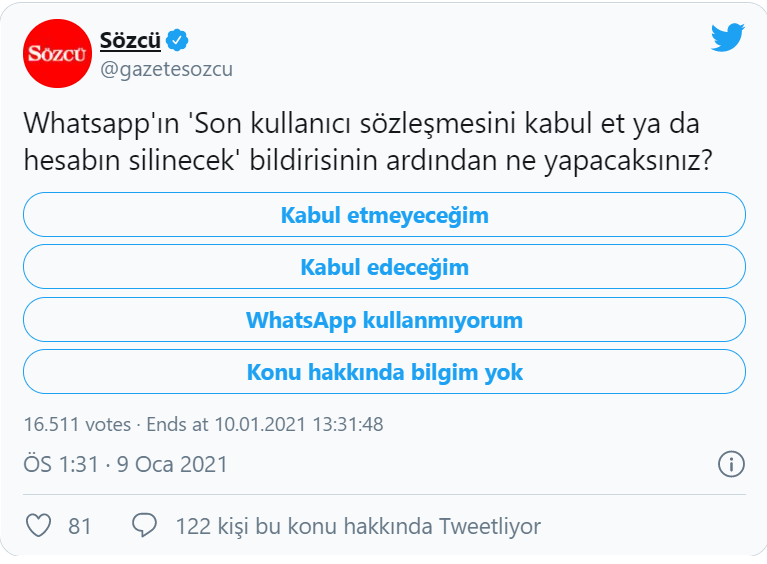Click the like count 81
This screenshot has height=564, width=767.
coord(80,526)
